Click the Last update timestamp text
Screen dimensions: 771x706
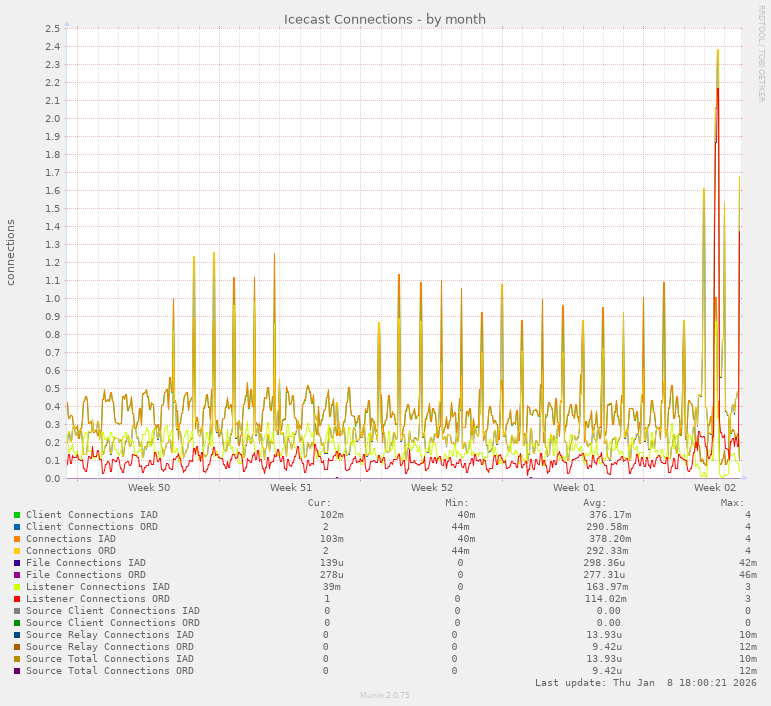[x=645, y=683]
